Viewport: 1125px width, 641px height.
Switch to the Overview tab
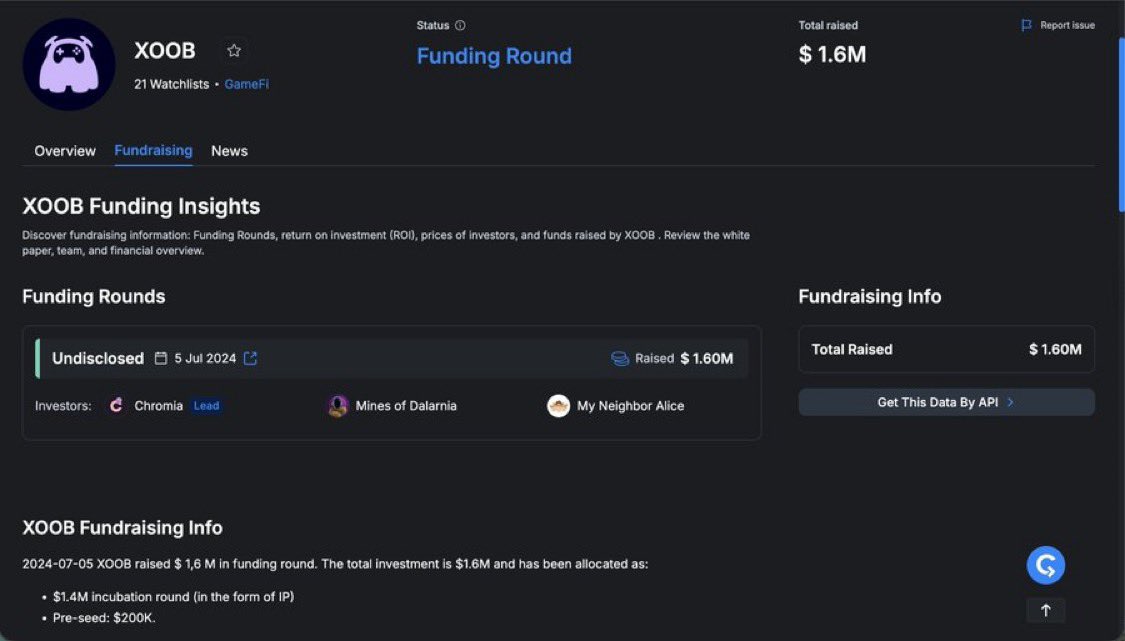[65, 151]
